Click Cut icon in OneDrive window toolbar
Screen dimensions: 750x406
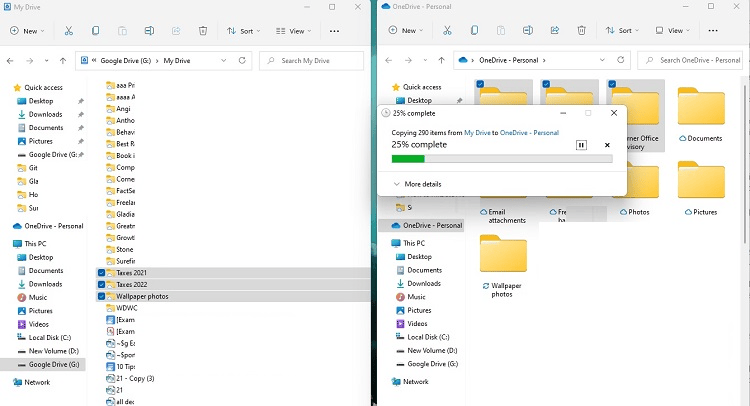coord(447,30)
